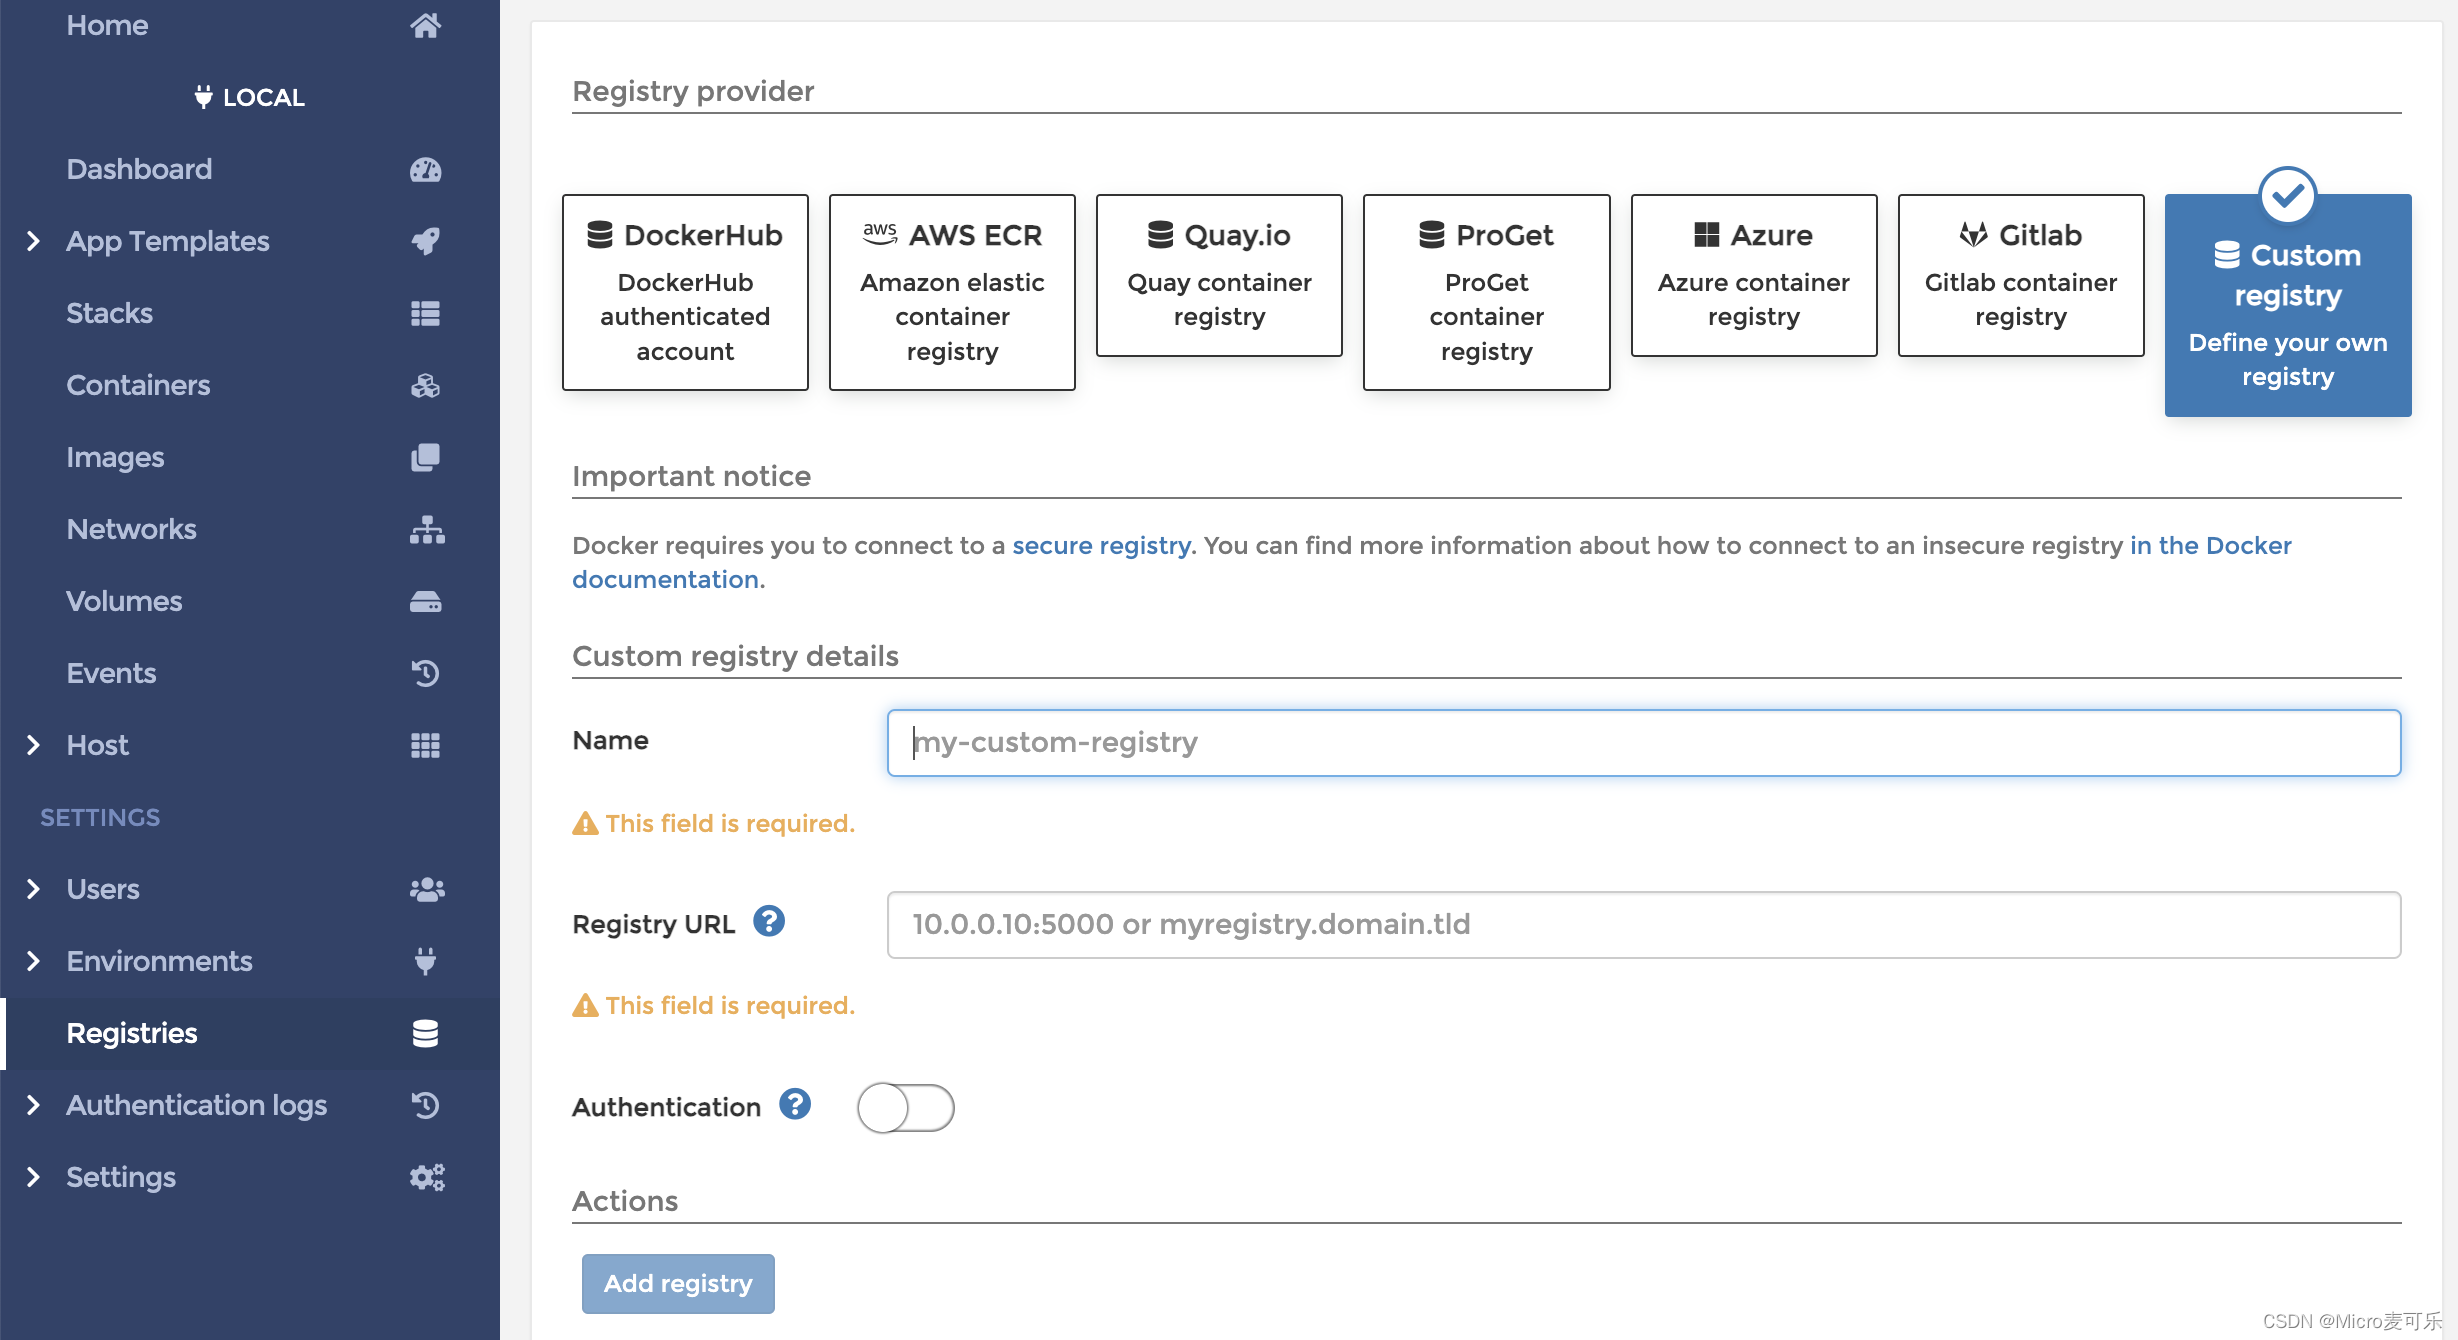Click the Name input field
The height and width of the screenshot is (1340, 2458).
click(x=1643, y=743)
